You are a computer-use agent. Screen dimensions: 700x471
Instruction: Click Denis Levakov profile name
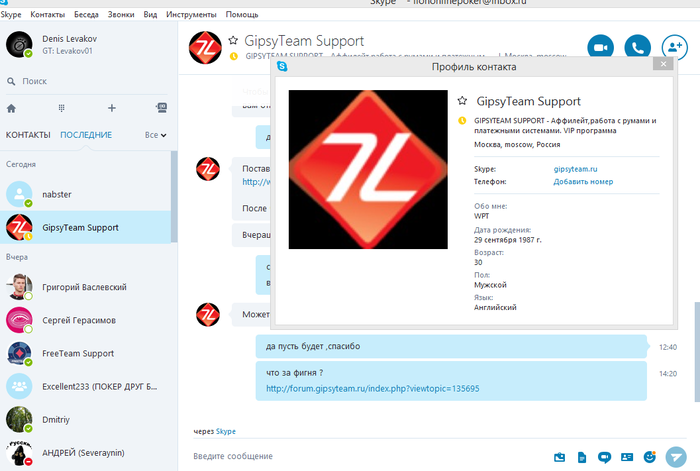69,39
